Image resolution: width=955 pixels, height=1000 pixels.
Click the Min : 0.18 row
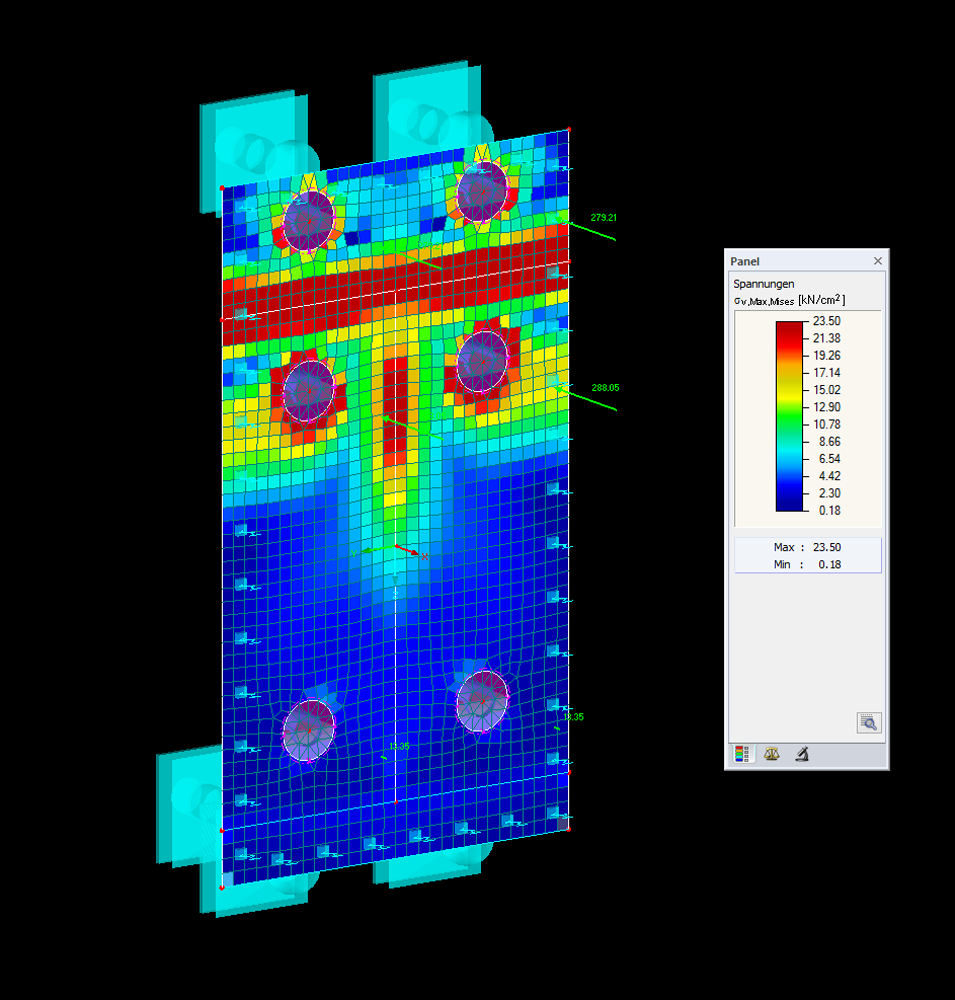click(808, 564)
